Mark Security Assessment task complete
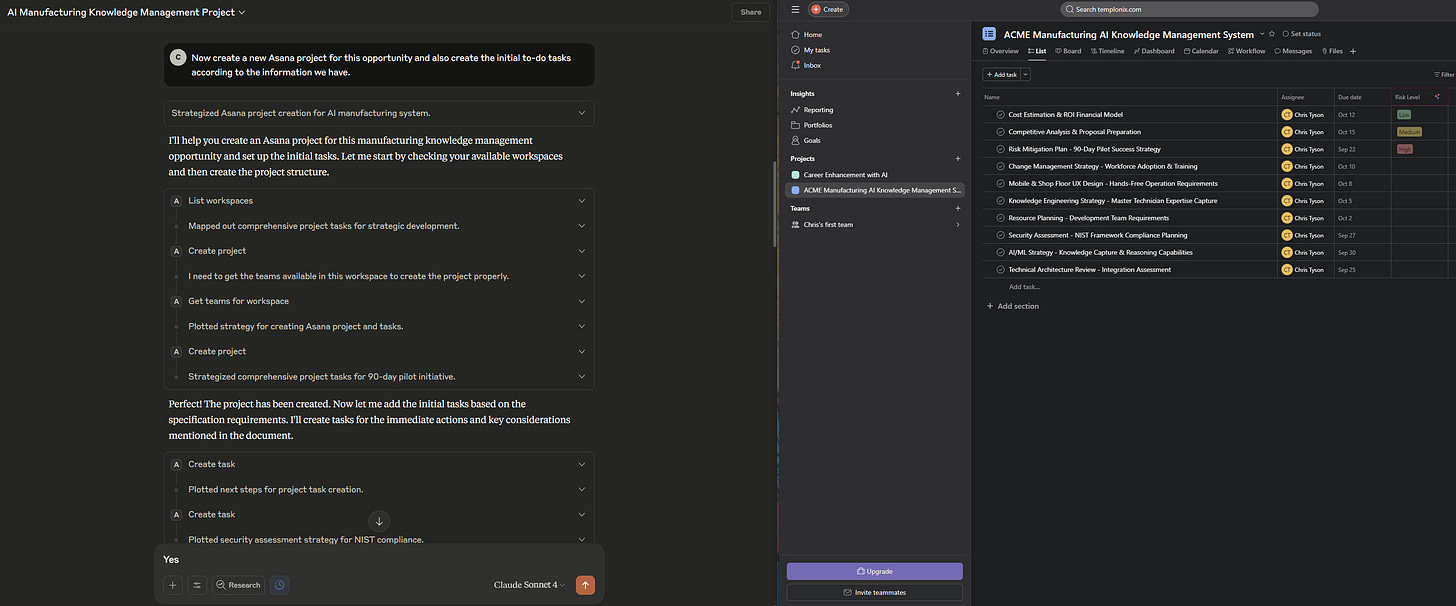This screenshot has width=1456, height=606. [x=1000, y=235]
